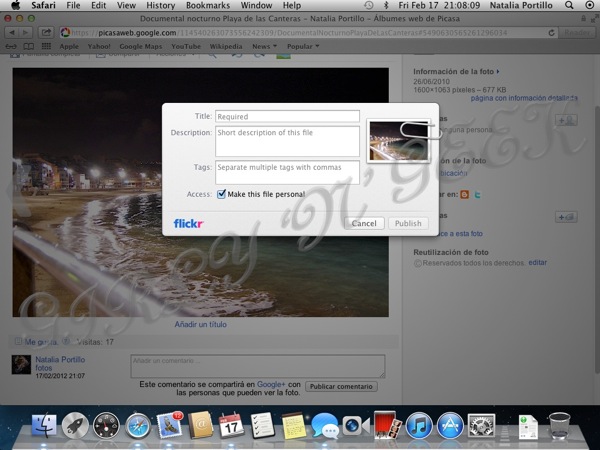The width and height of the screenshot is (600, 450).
Task: Open FaceTime camera icon in Dock
Action: 356,426
